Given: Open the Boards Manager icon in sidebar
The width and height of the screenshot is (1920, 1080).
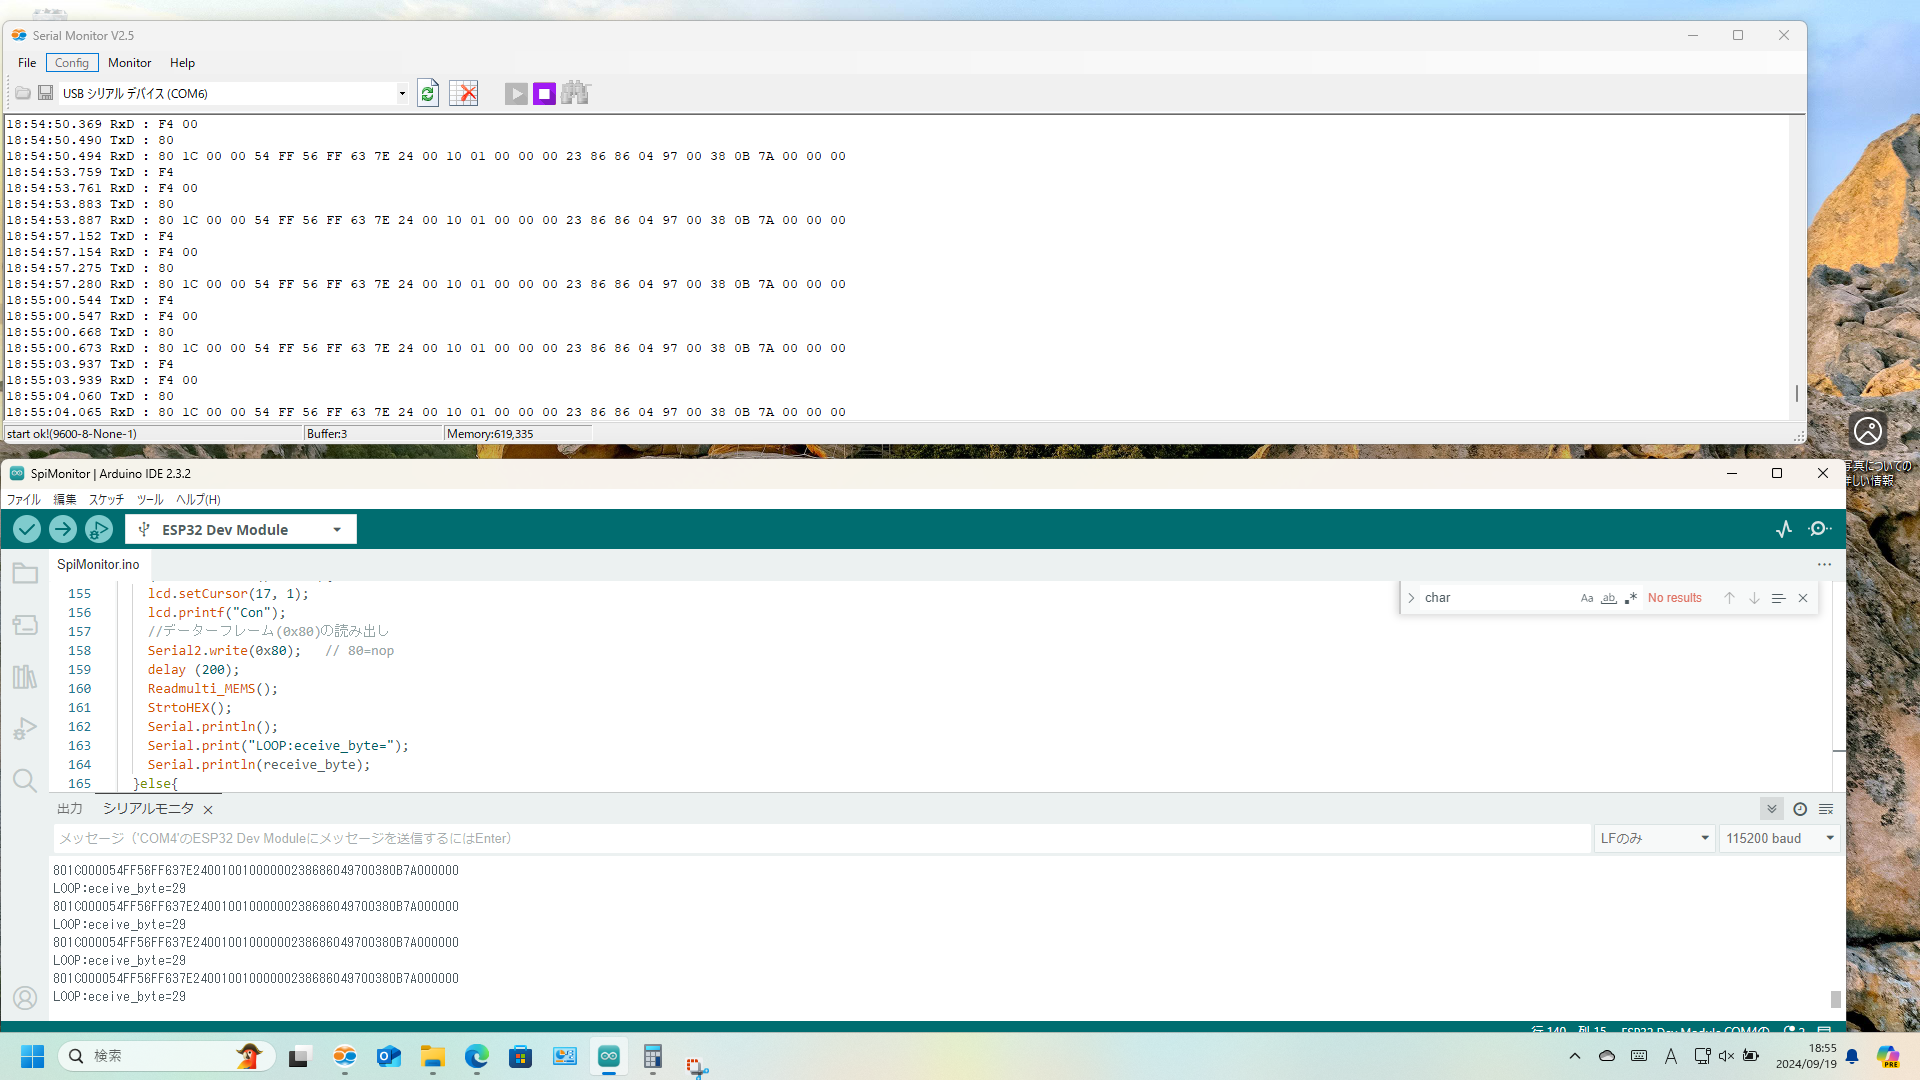Looking at the screenshot, I should [x=25, y=625].
